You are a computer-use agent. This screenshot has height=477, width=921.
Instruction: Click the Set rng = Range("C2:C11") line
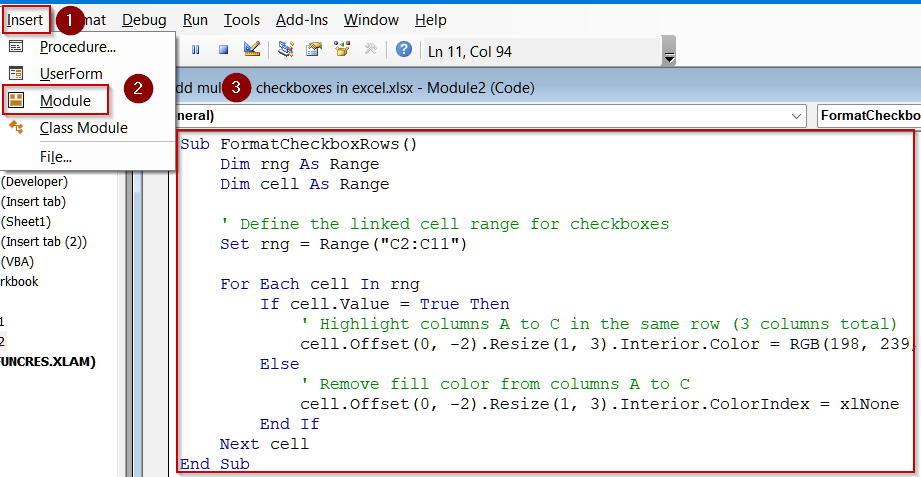(x=344, y=244)
